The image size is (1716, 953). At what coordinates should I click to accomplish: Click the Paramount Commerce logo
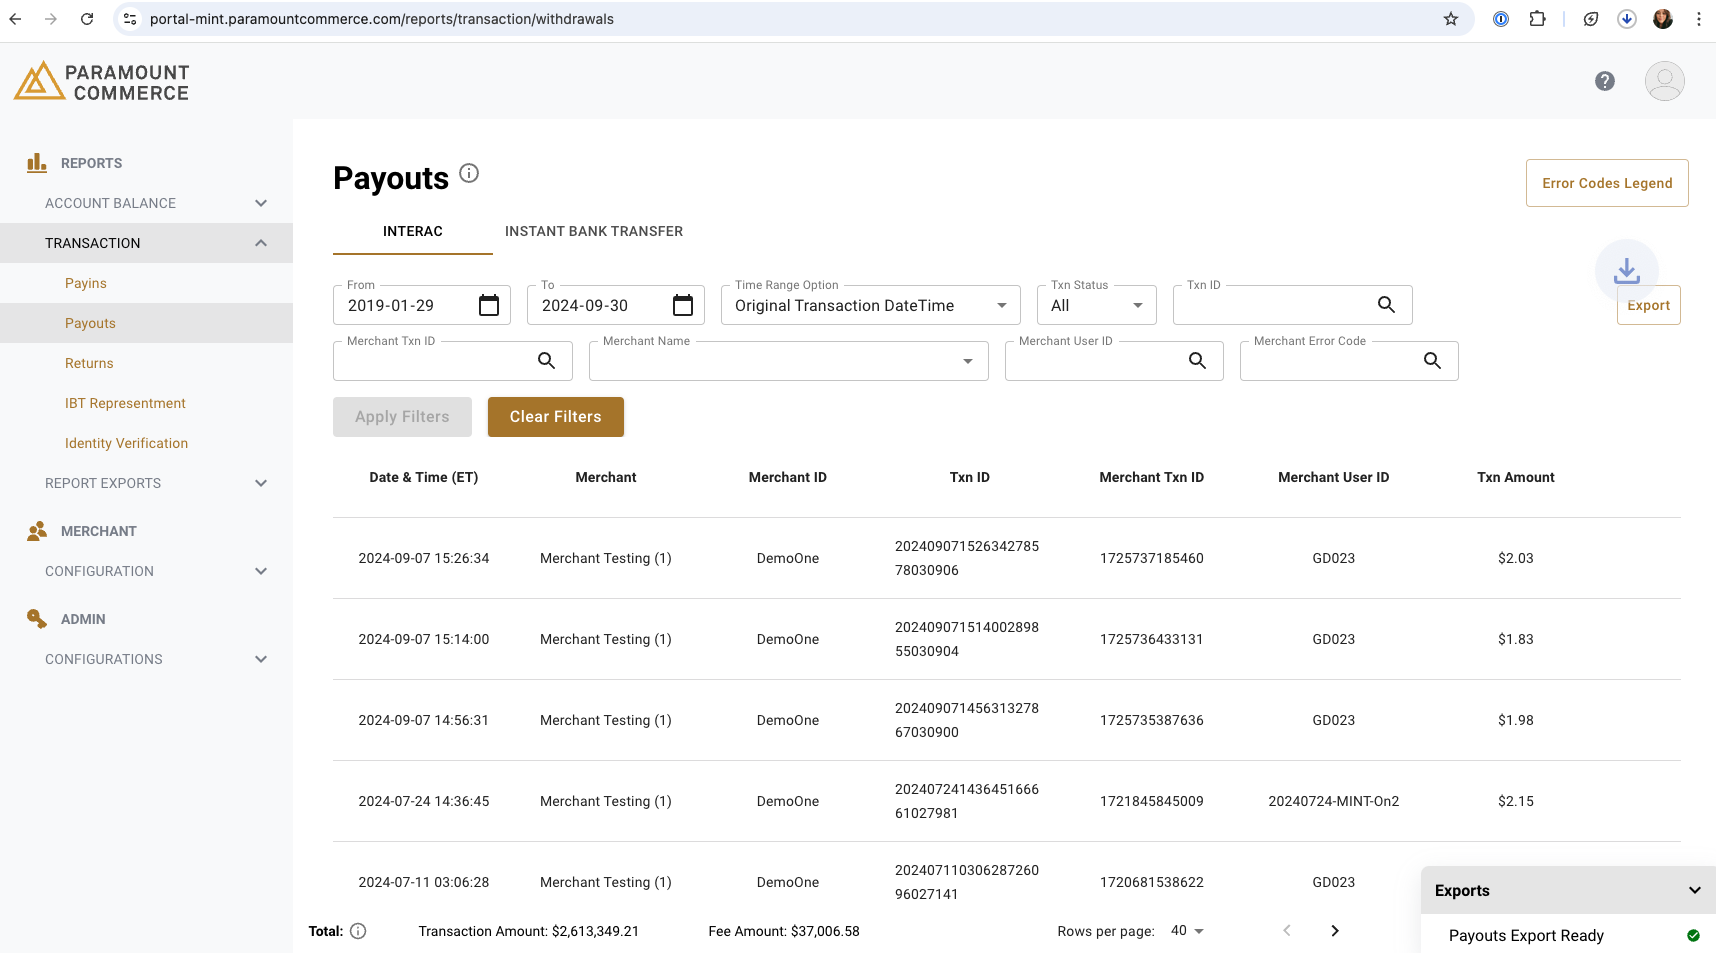point(100,80)
